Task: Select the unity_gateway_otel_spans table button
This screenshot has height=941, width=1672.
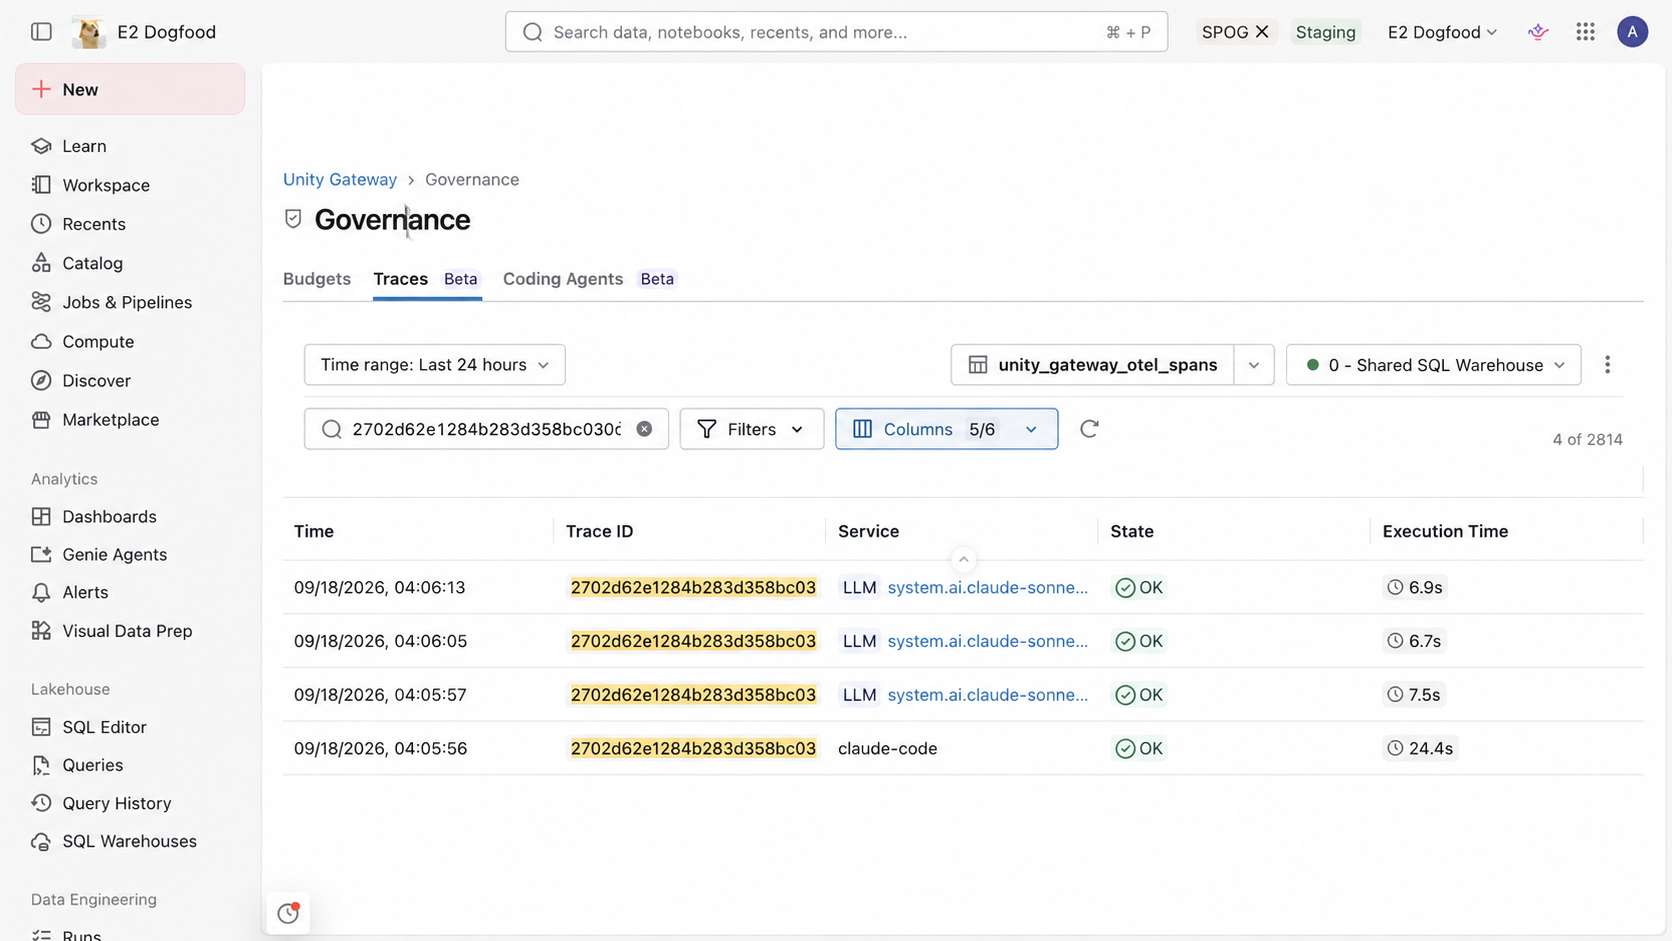Action: (1093, 365)
